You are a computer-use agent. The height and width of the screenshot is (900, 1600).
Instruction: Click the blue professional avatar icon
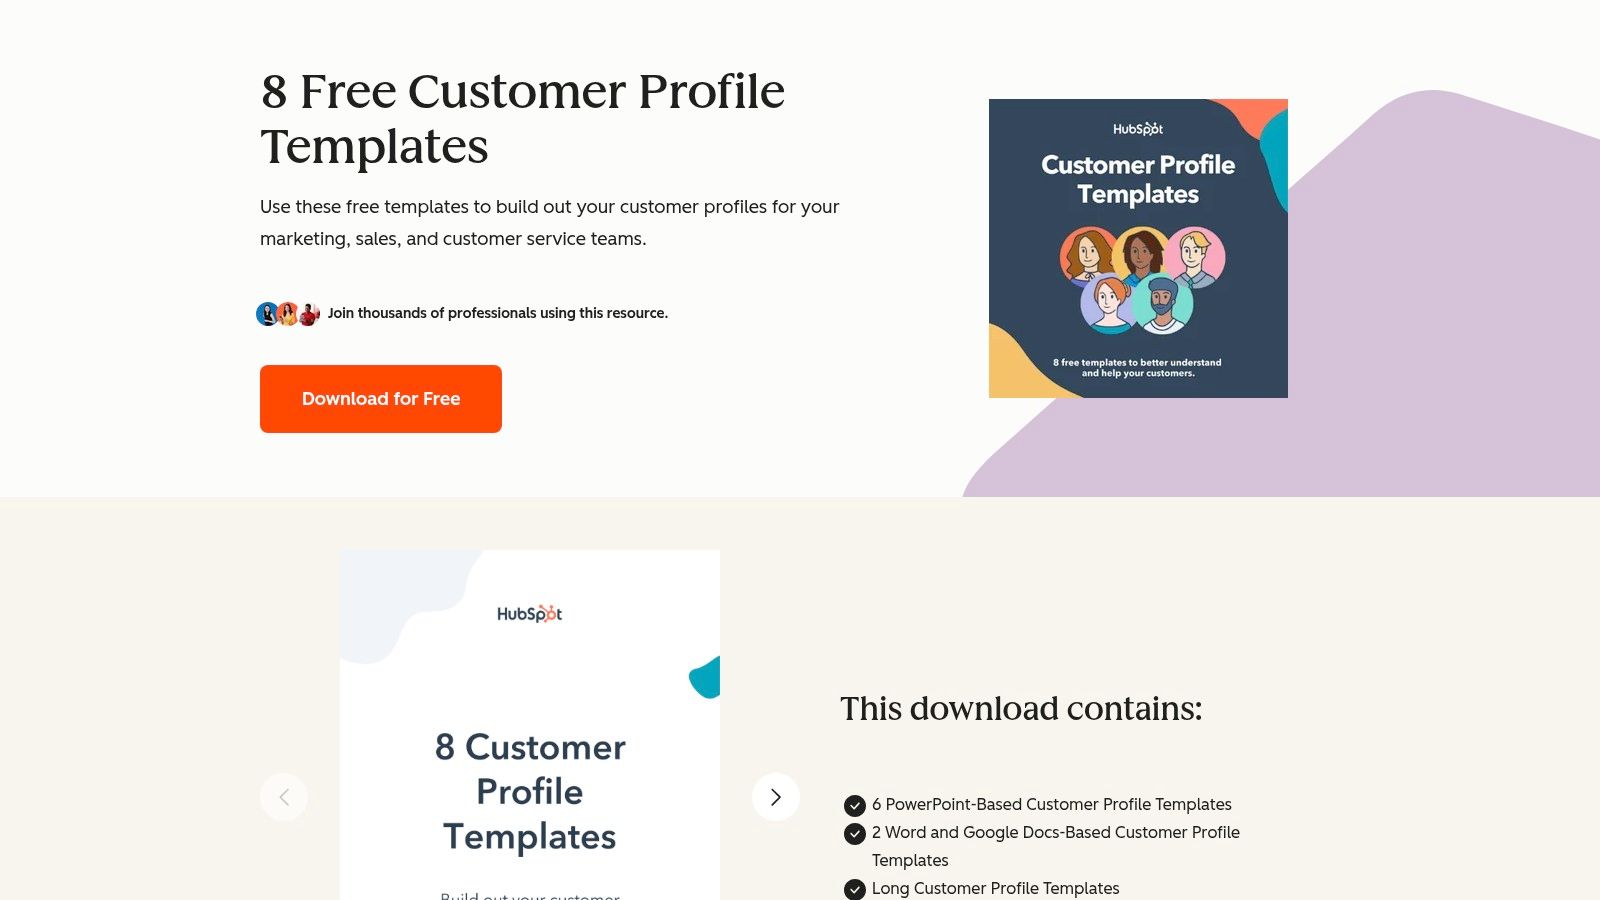[267, 313]
